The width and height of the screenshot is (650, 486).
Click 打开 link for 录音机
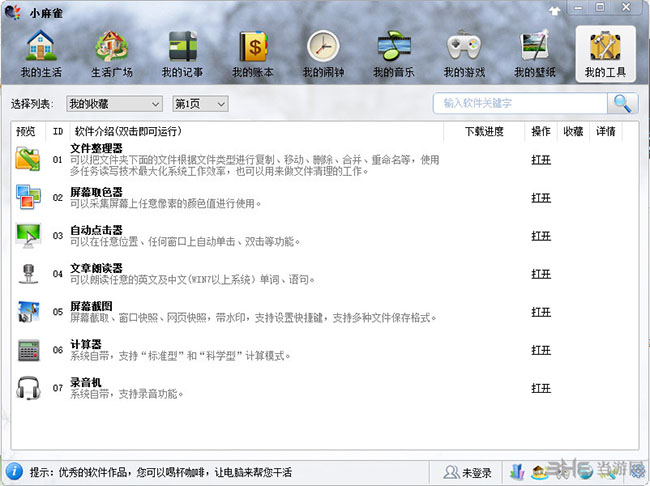[x=541, y=389]
